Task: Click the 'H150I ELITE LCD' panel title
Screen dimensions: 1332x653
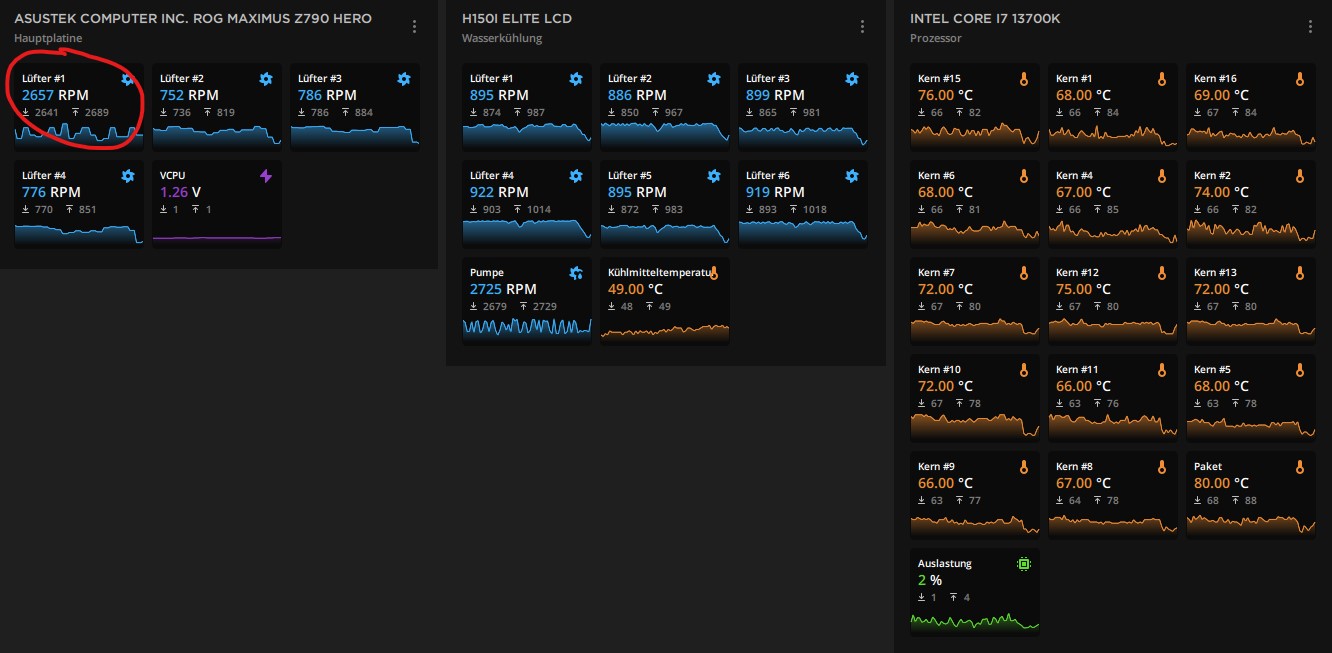Action: click(517, 19)
